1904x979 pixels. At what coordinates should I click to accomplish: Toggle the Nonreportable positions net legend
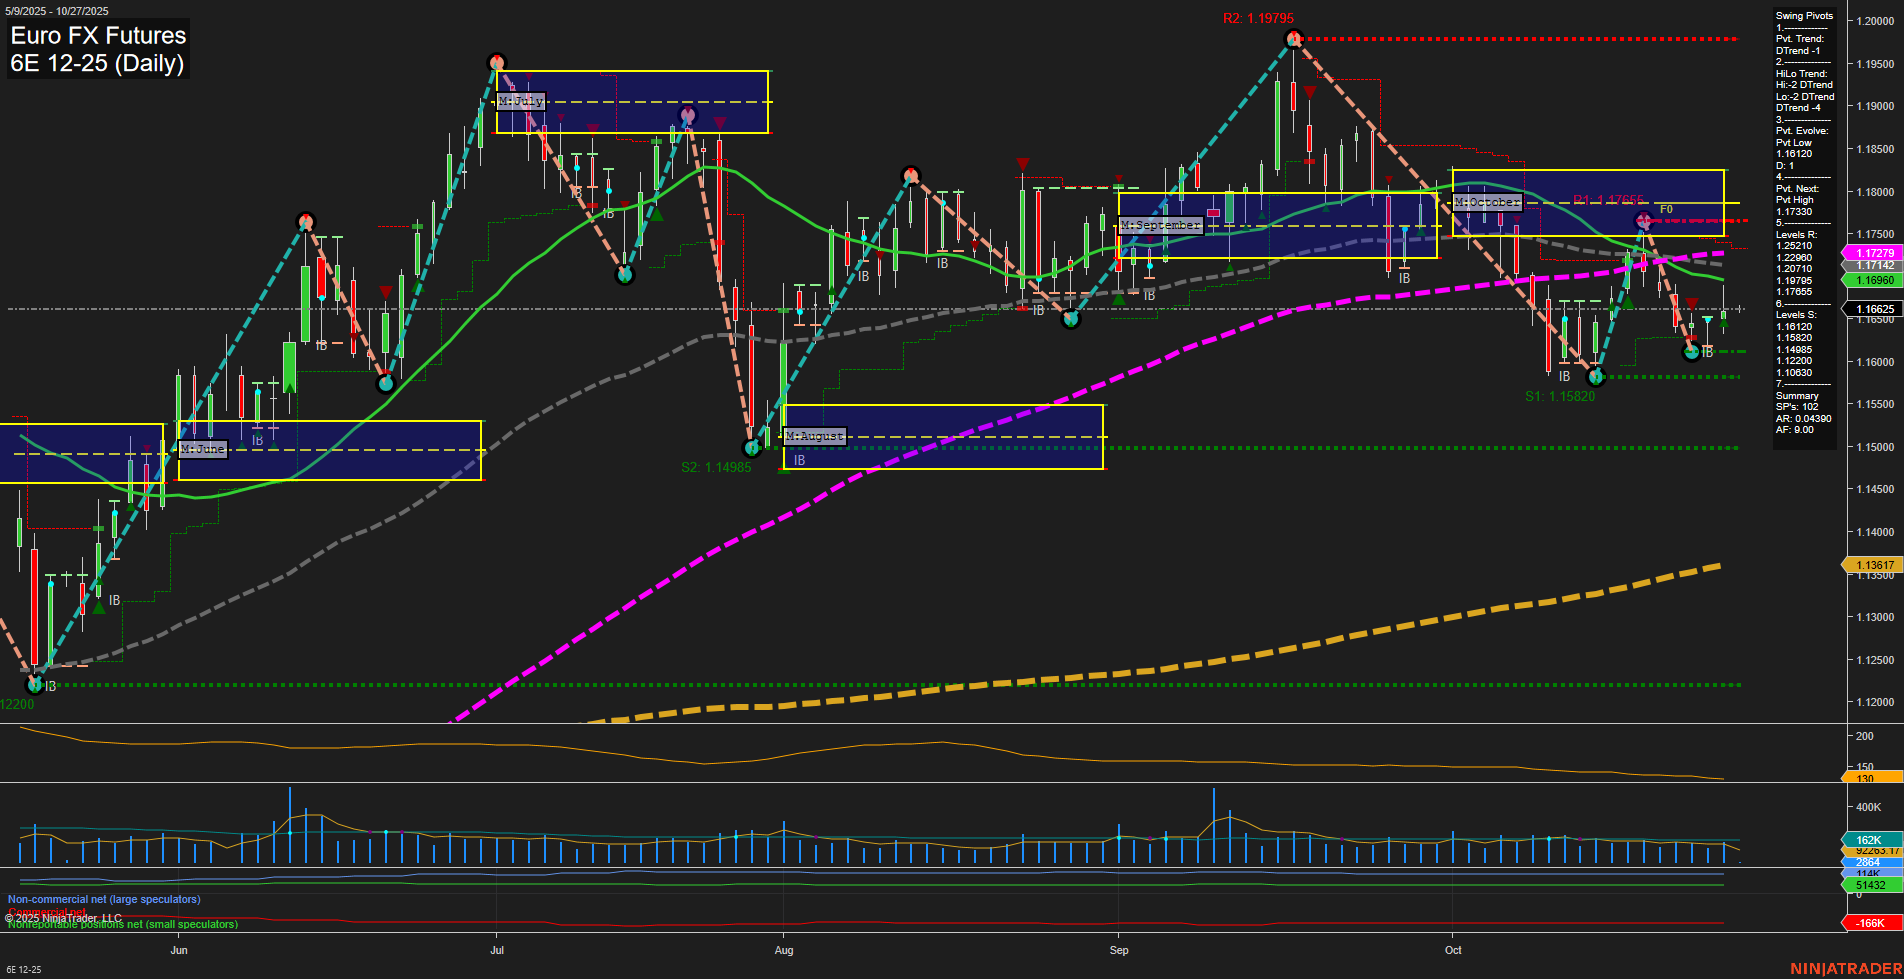click(x=122, y=924)
